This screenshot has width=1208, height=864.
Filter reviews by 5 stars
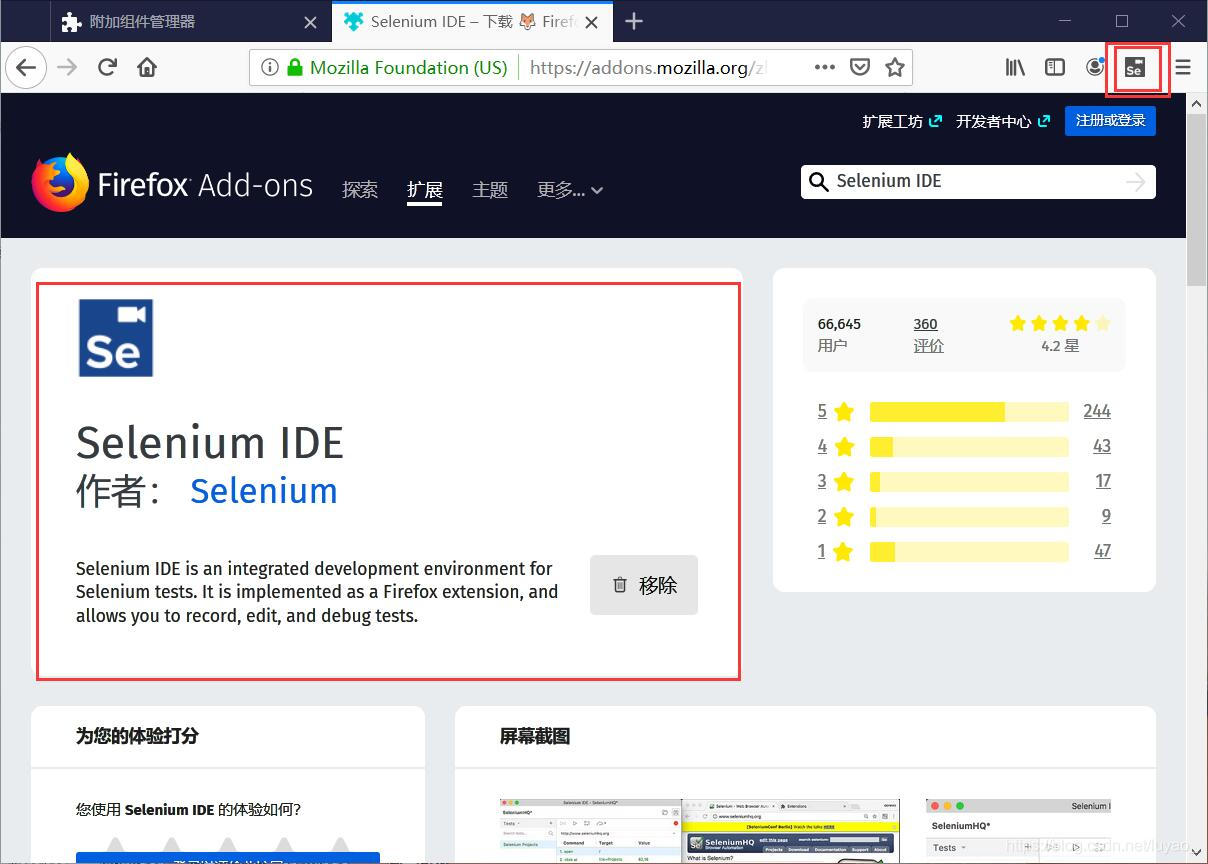coord(836,411)
